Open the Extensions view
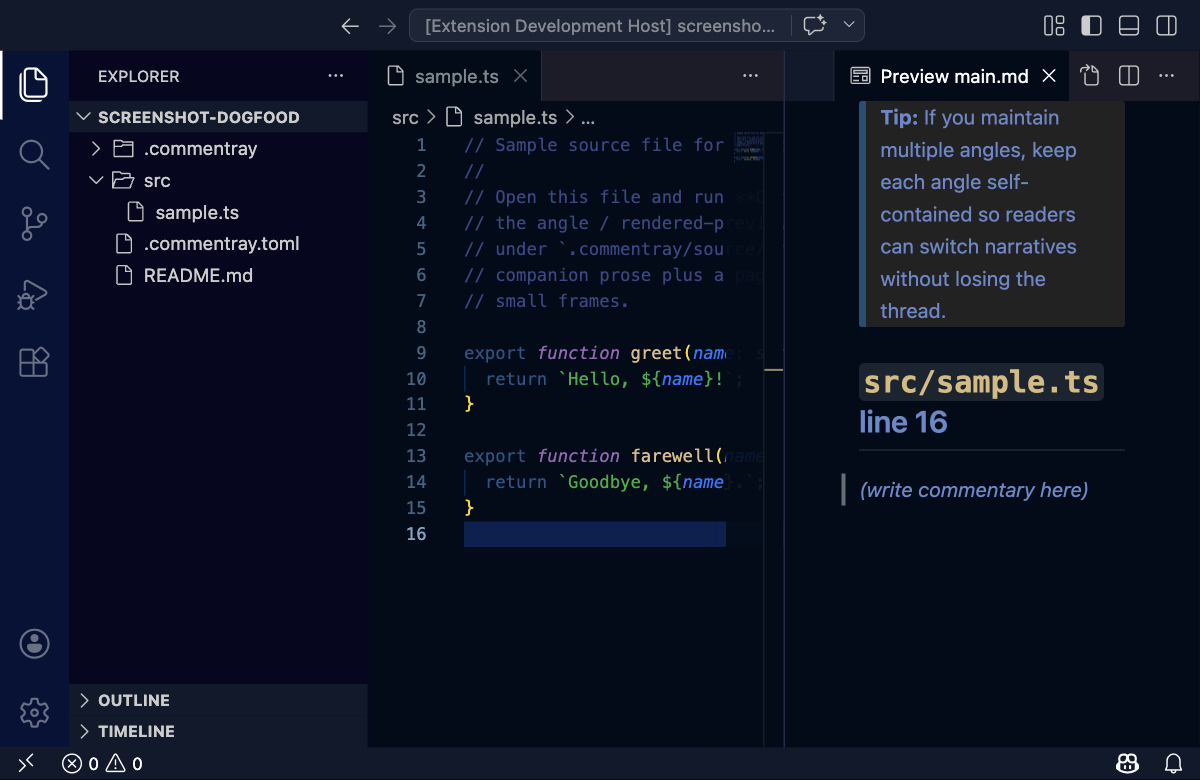 tap(34, 362)
